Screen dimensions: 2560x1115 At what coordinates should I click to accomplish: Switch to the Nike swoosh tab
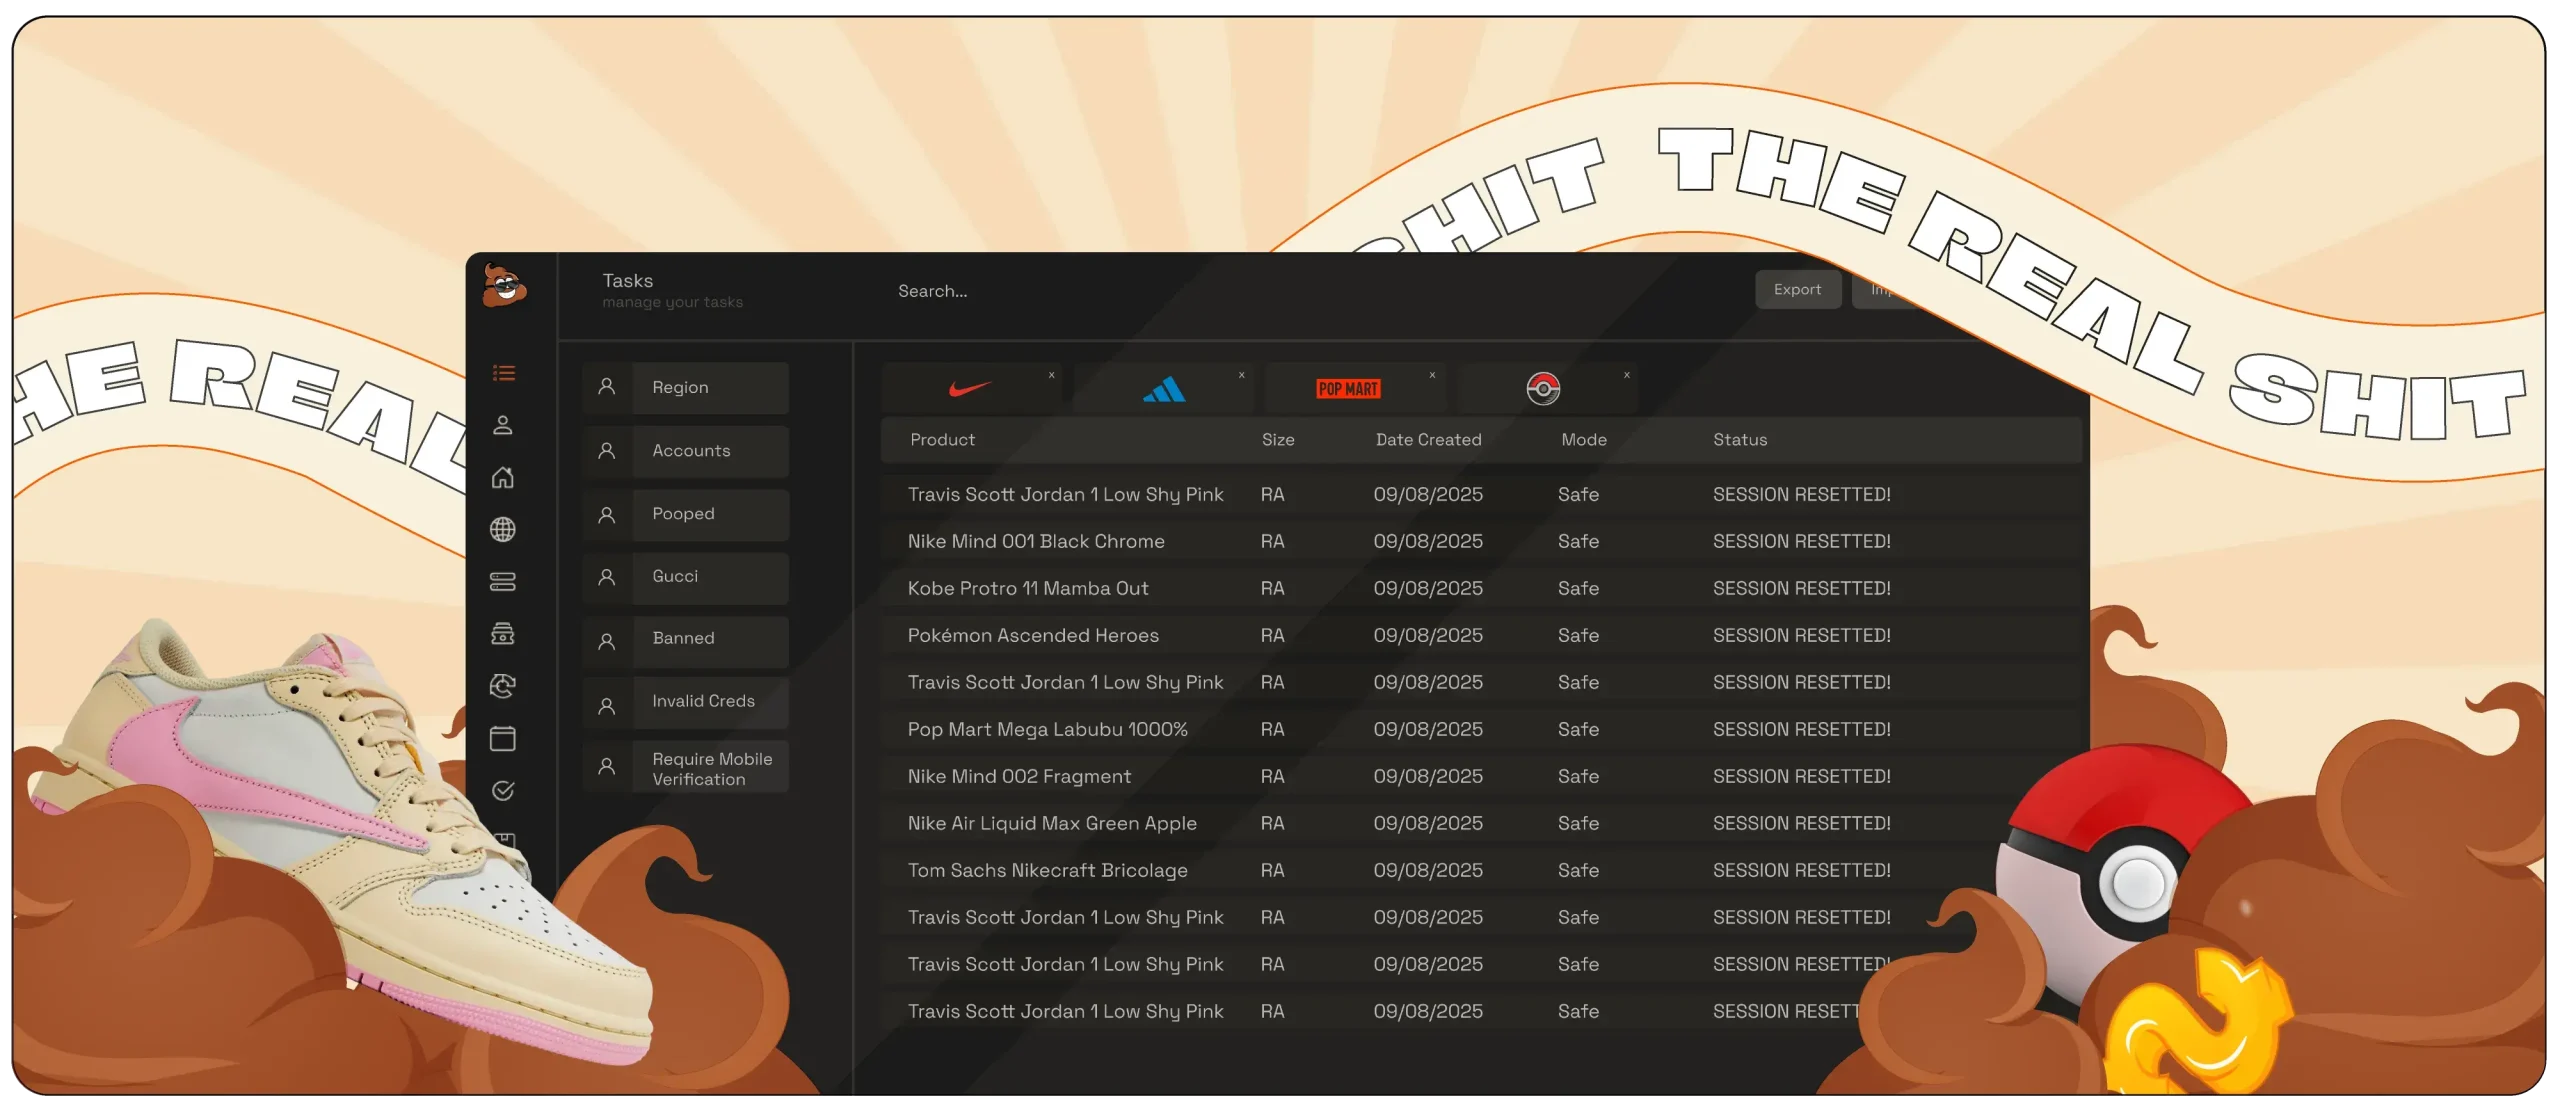(969, 389)
